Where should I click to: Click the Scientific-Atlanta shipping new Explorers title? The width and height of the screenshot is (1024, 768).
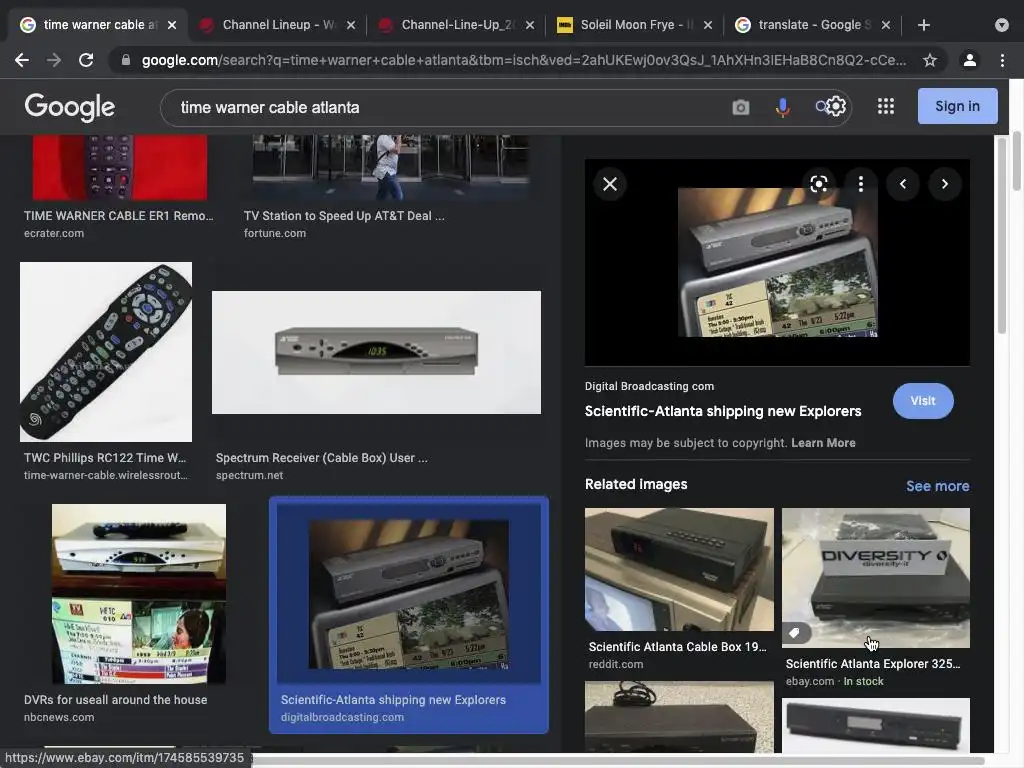point(723,411)
